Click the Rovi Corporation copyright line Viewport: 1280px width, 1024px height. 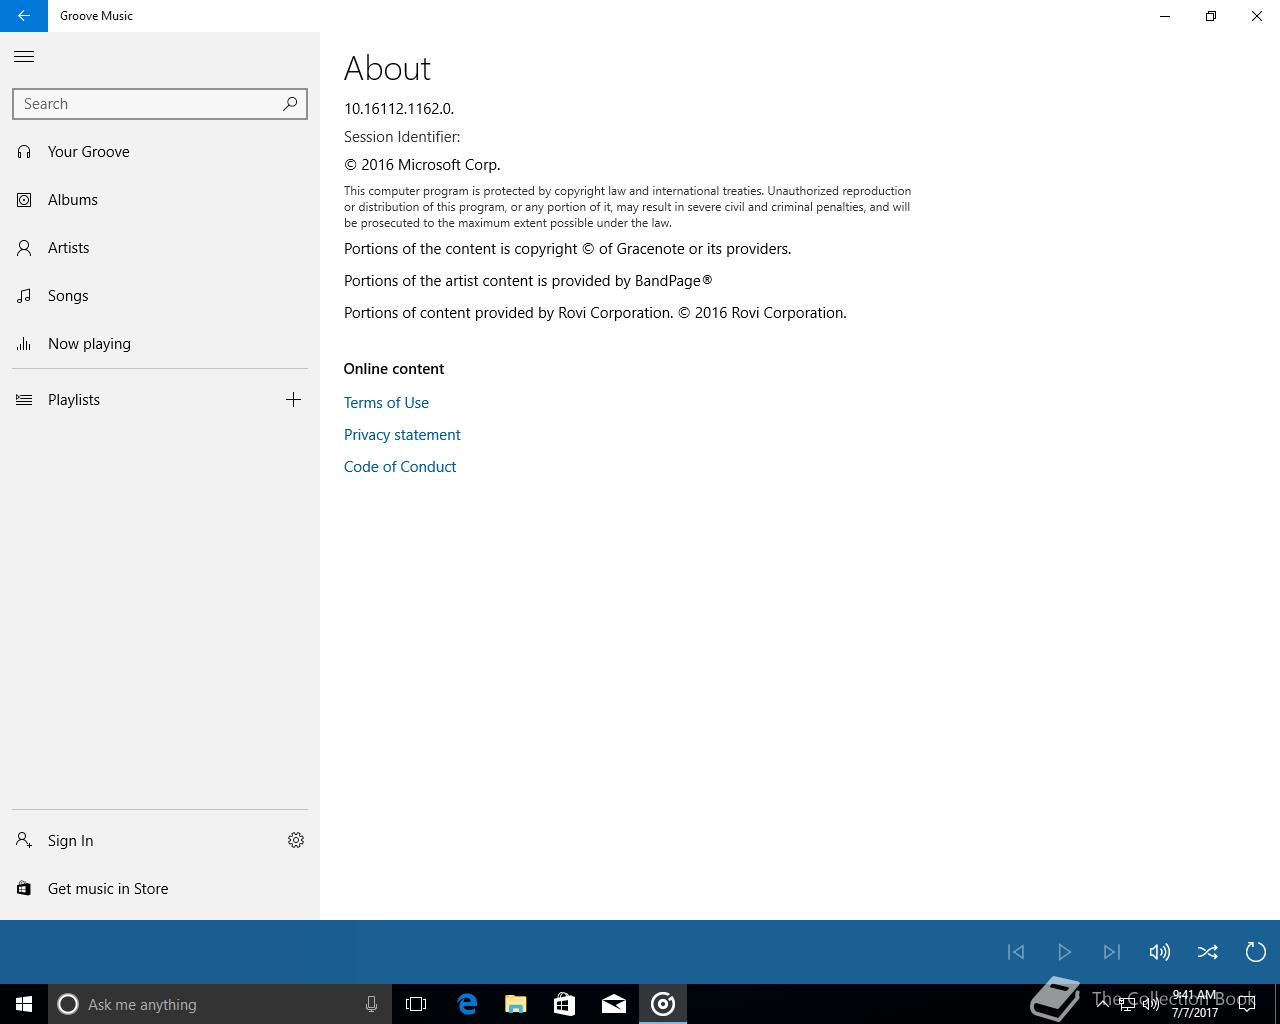pos(595,313)
